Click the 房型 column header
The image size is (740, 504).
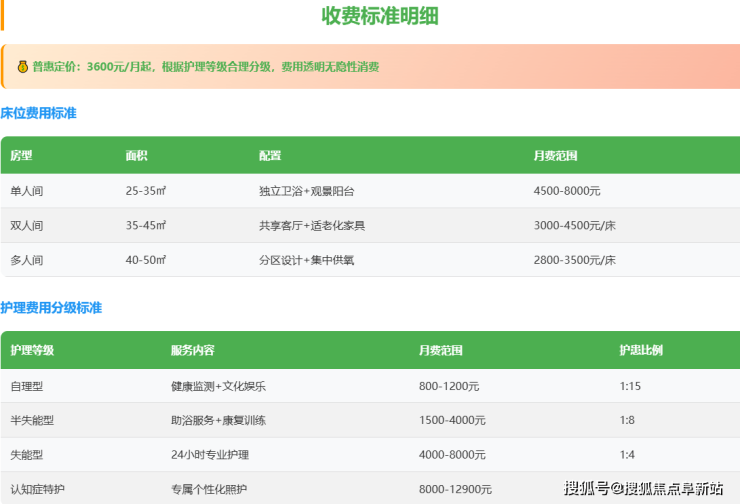click(x=22, y=156)
